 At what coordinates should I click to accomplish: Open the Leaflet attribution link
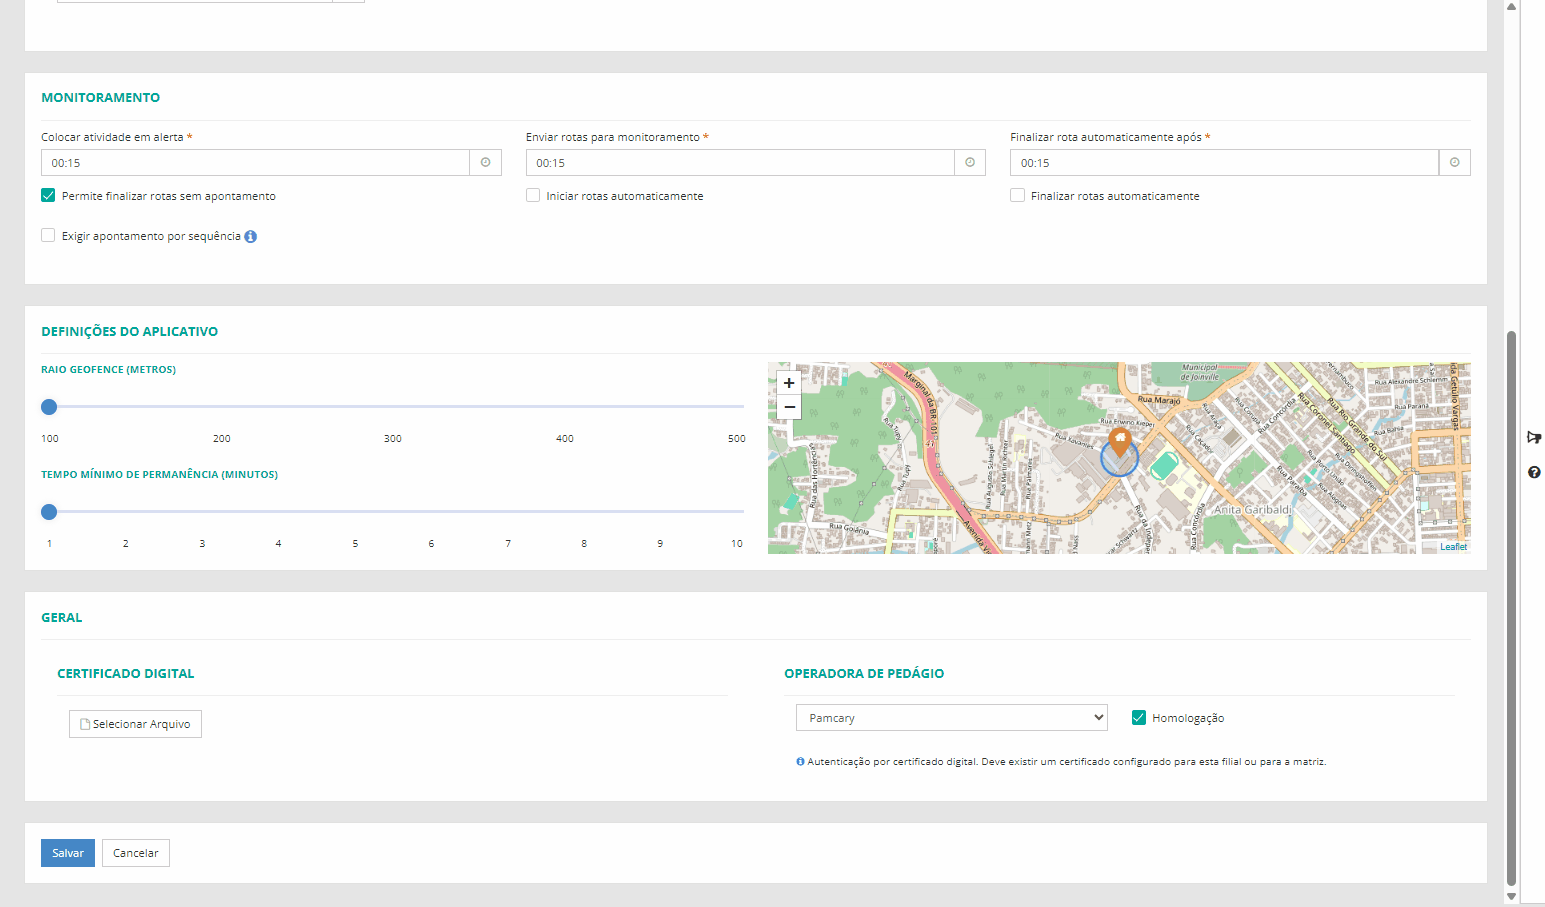coord(1454,547)
